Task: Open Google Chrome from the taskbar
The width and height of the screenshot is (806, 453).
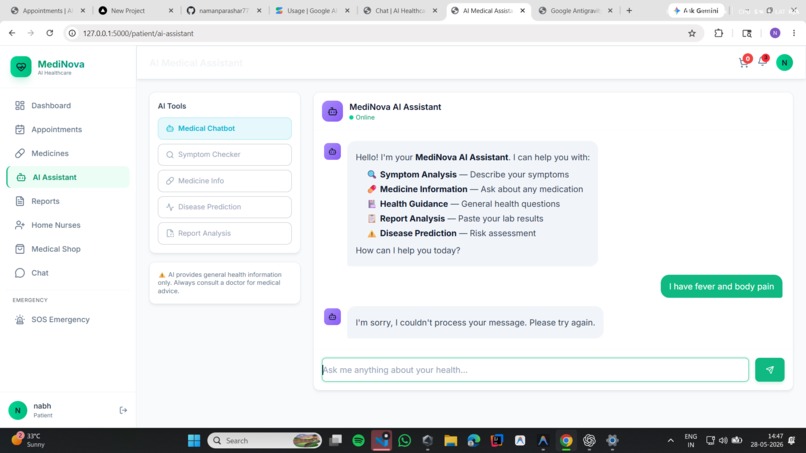Action: click(x=566, y=441)
